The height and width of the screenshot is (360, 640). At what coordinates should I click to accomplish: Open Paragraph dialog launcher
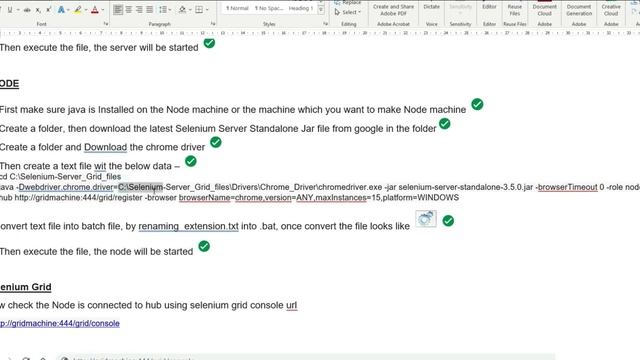(213, 24)
